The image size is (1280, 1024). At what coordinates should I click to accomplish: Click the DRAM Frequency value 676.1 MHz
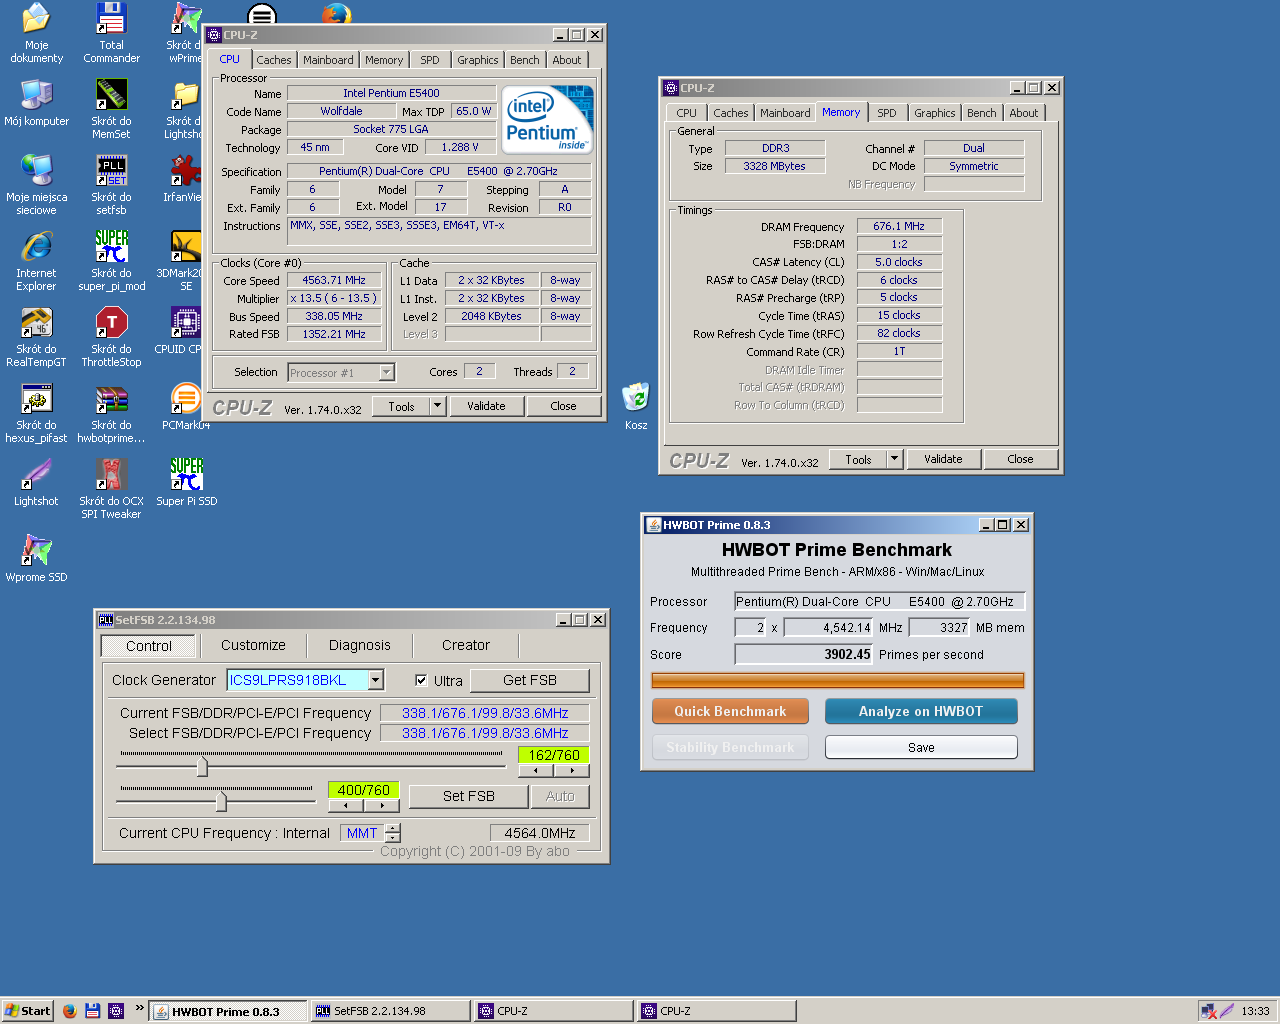pos(899,227)
